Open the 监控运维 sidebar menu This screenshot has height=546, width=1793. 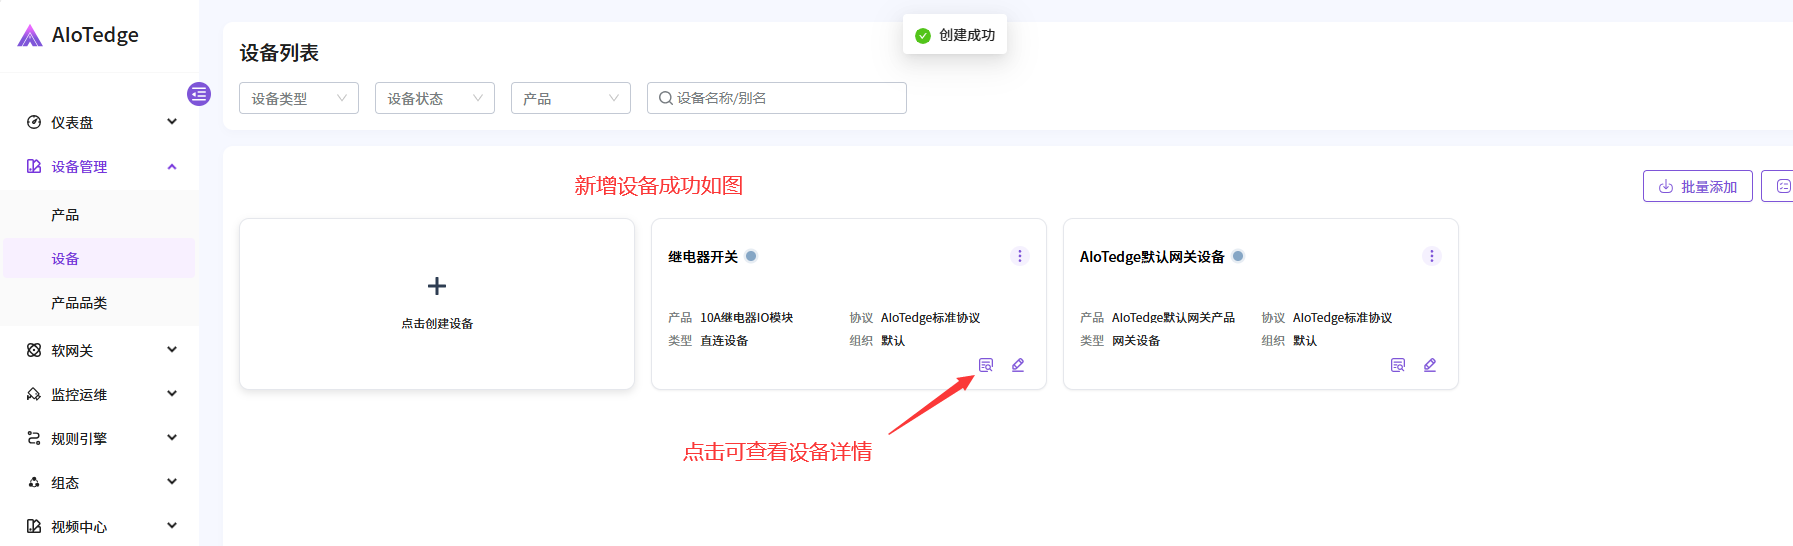coord(100,394)
